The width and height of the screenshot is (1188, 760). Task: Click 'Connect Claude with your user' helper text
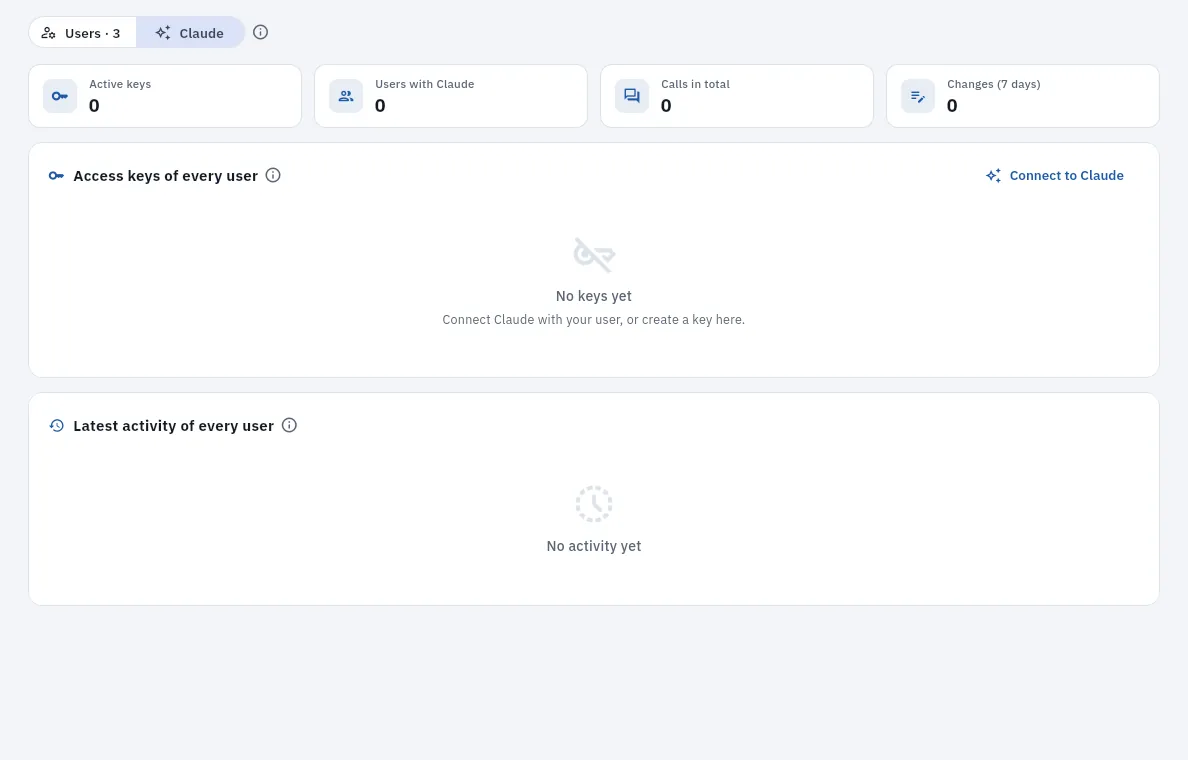coord(594,320)
